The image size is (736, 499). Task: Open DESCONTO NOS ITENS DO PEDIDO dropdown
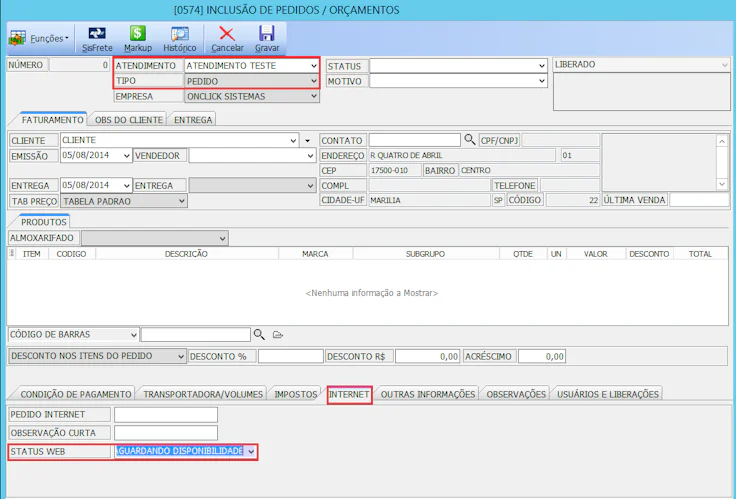pos(181,356)
